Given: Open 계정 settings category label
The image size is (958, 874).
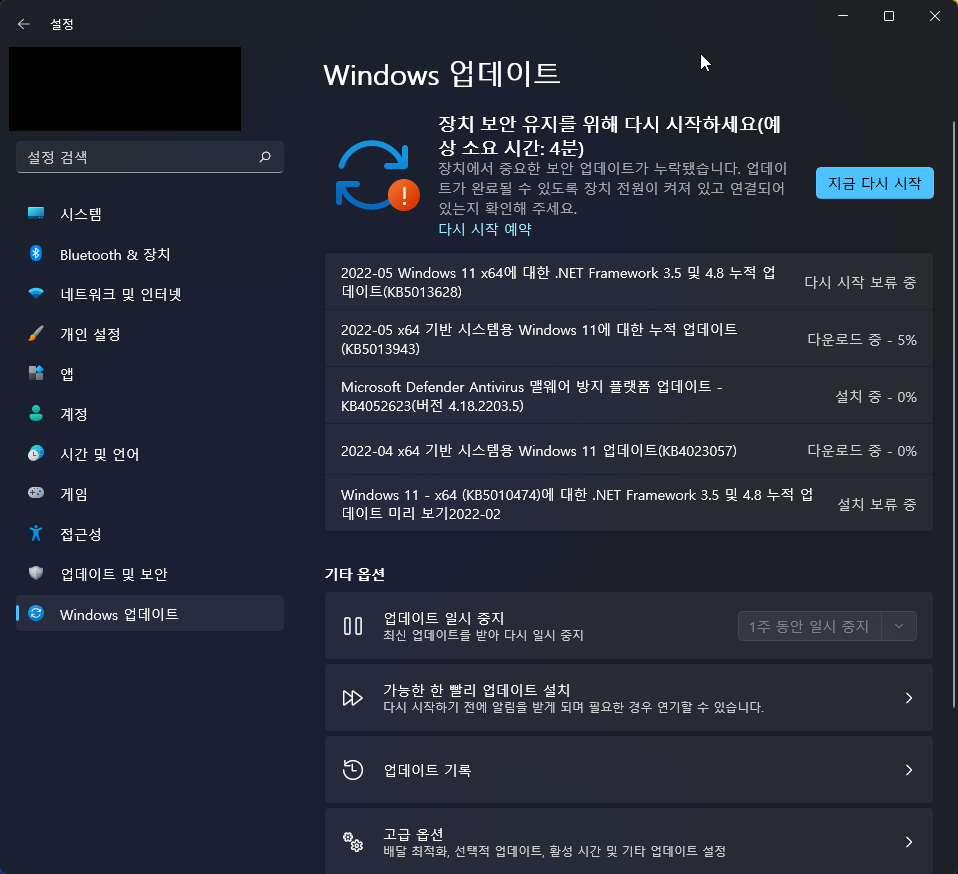Looking at the screenshot, I should pos(73,414).
